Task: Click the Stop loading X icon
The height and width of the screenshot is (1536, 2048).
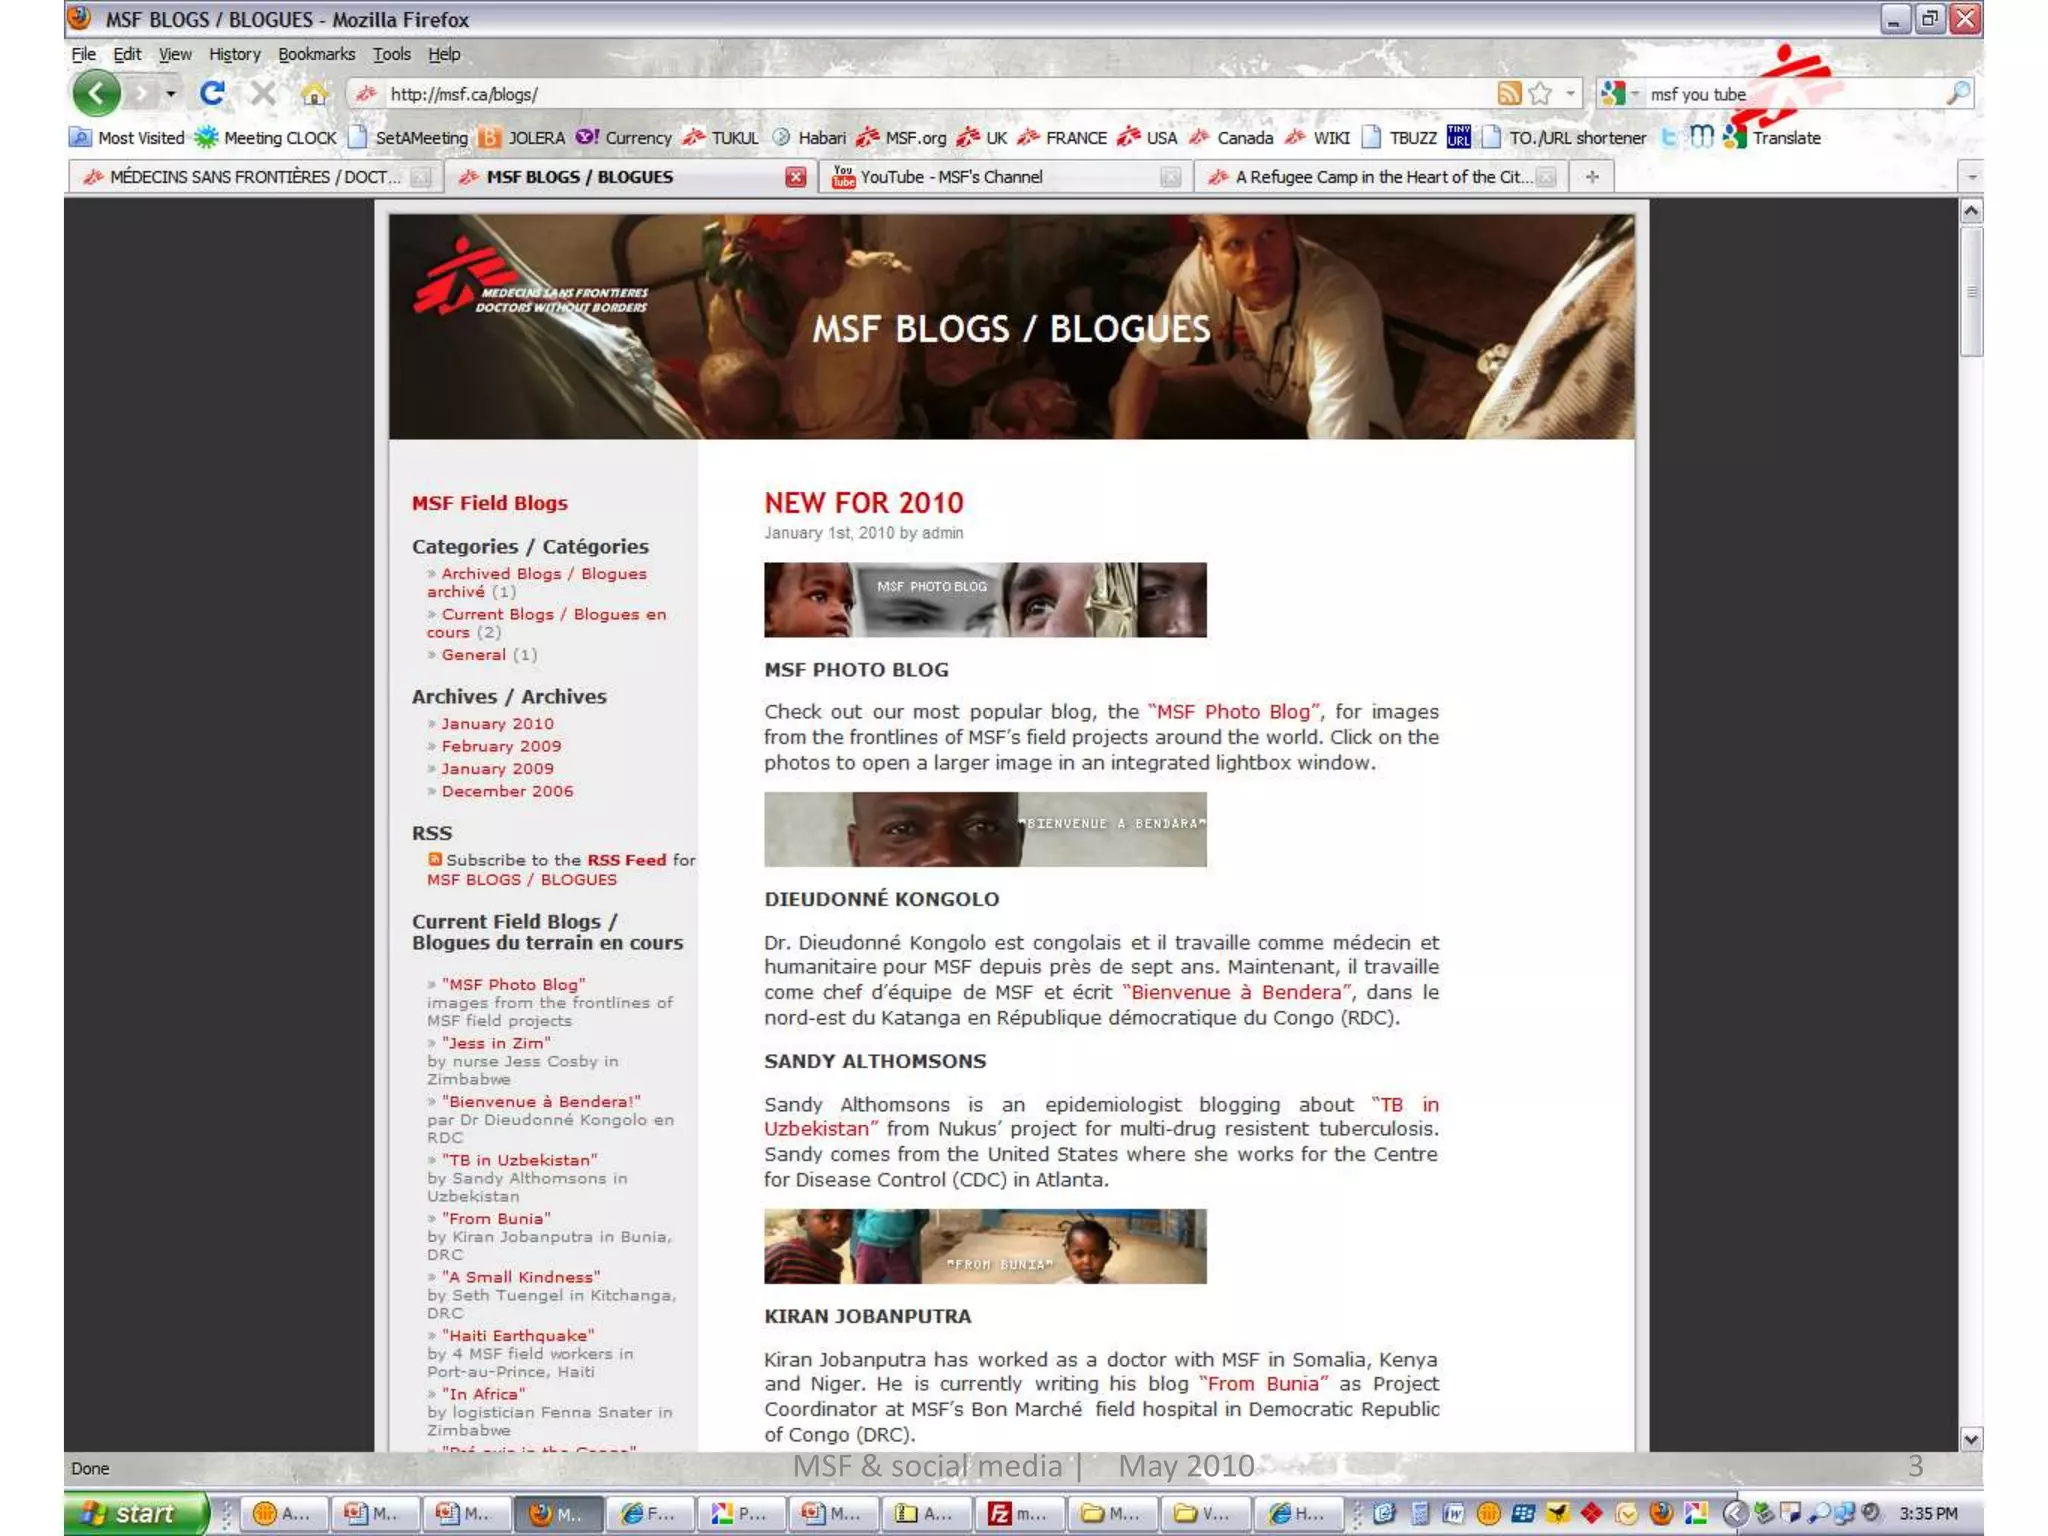Action: coord(263,94)
